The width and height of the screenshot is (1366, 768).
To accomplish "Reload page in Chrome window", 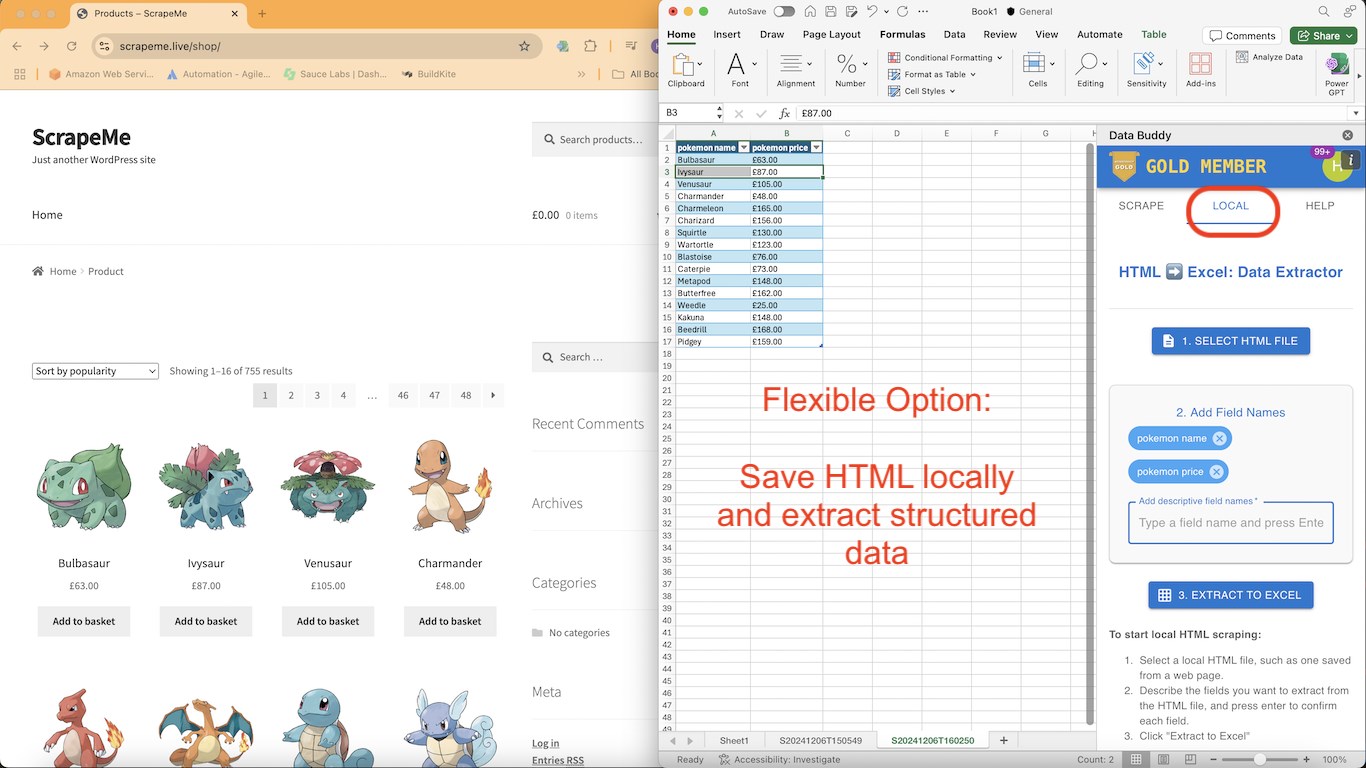I will point(71,46).
